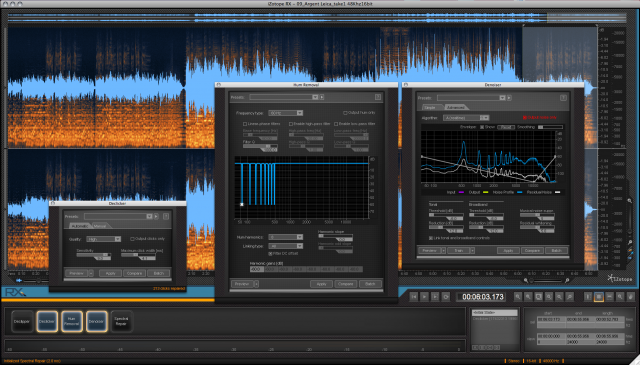Open the Frequency type dropdown

click(x=286, y=113)
